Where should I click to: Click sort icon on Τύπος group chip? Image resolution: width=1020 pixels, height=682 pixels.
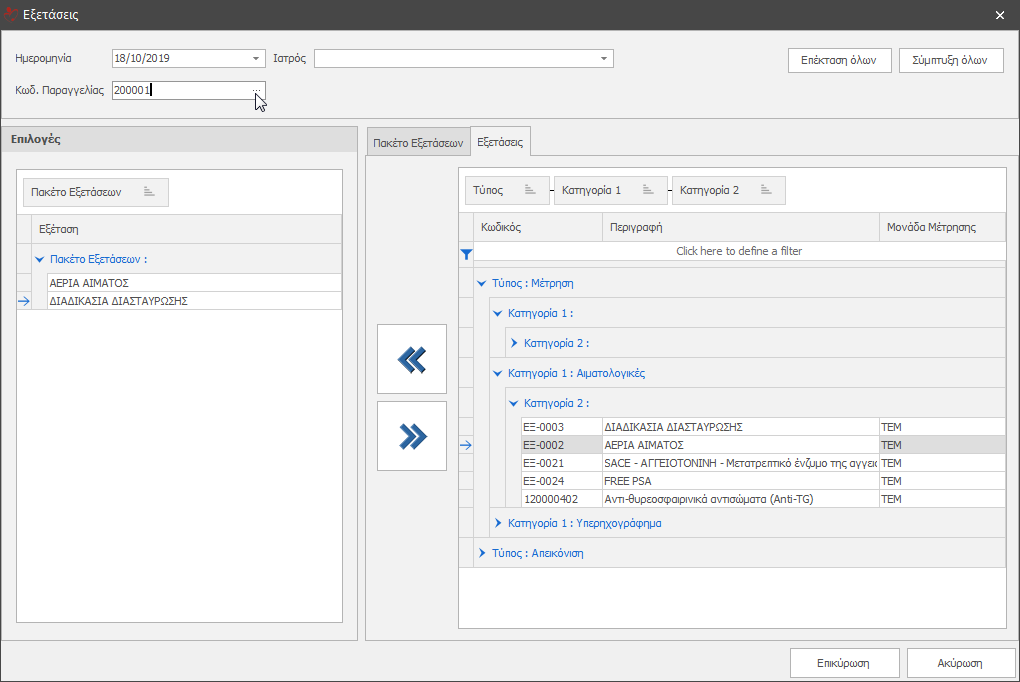[x=531, y=190]
